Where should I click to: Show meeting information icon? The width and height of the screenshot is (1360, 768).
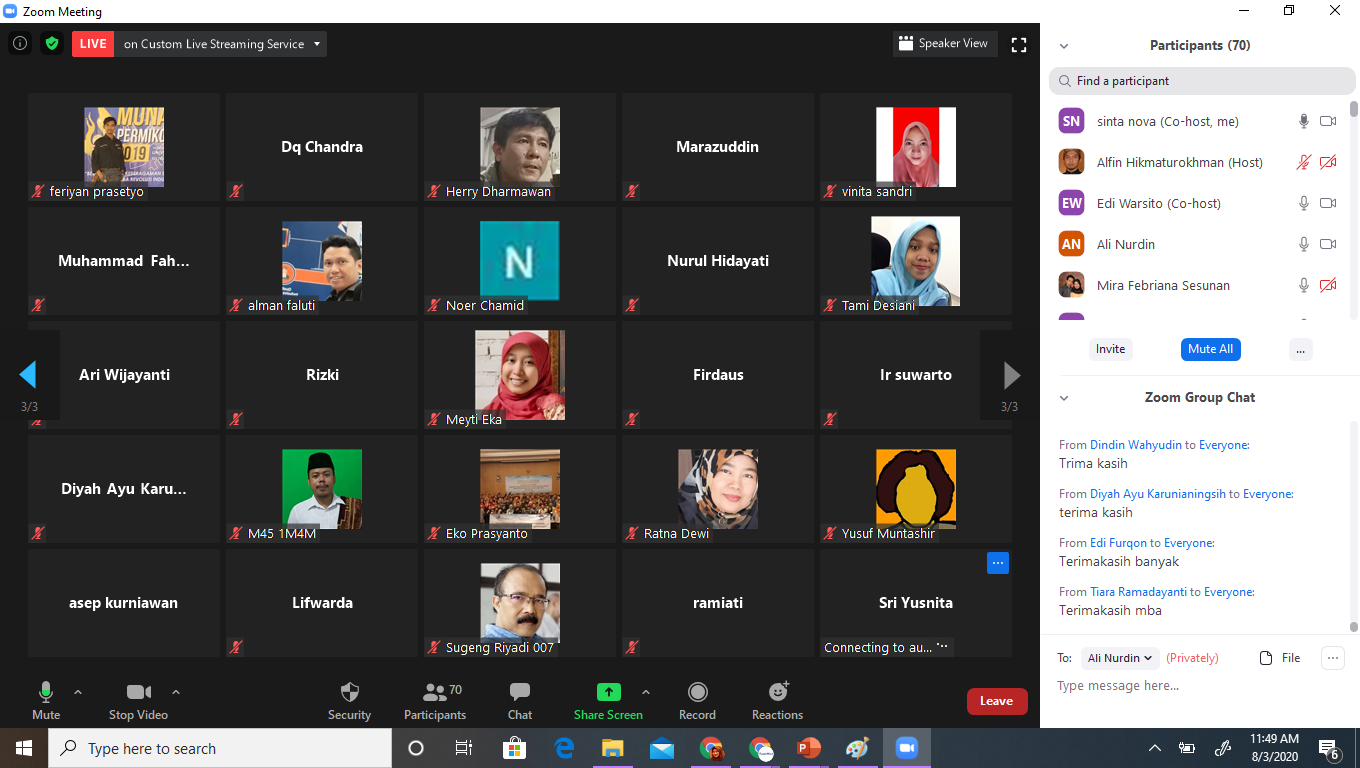pos(20,44)
